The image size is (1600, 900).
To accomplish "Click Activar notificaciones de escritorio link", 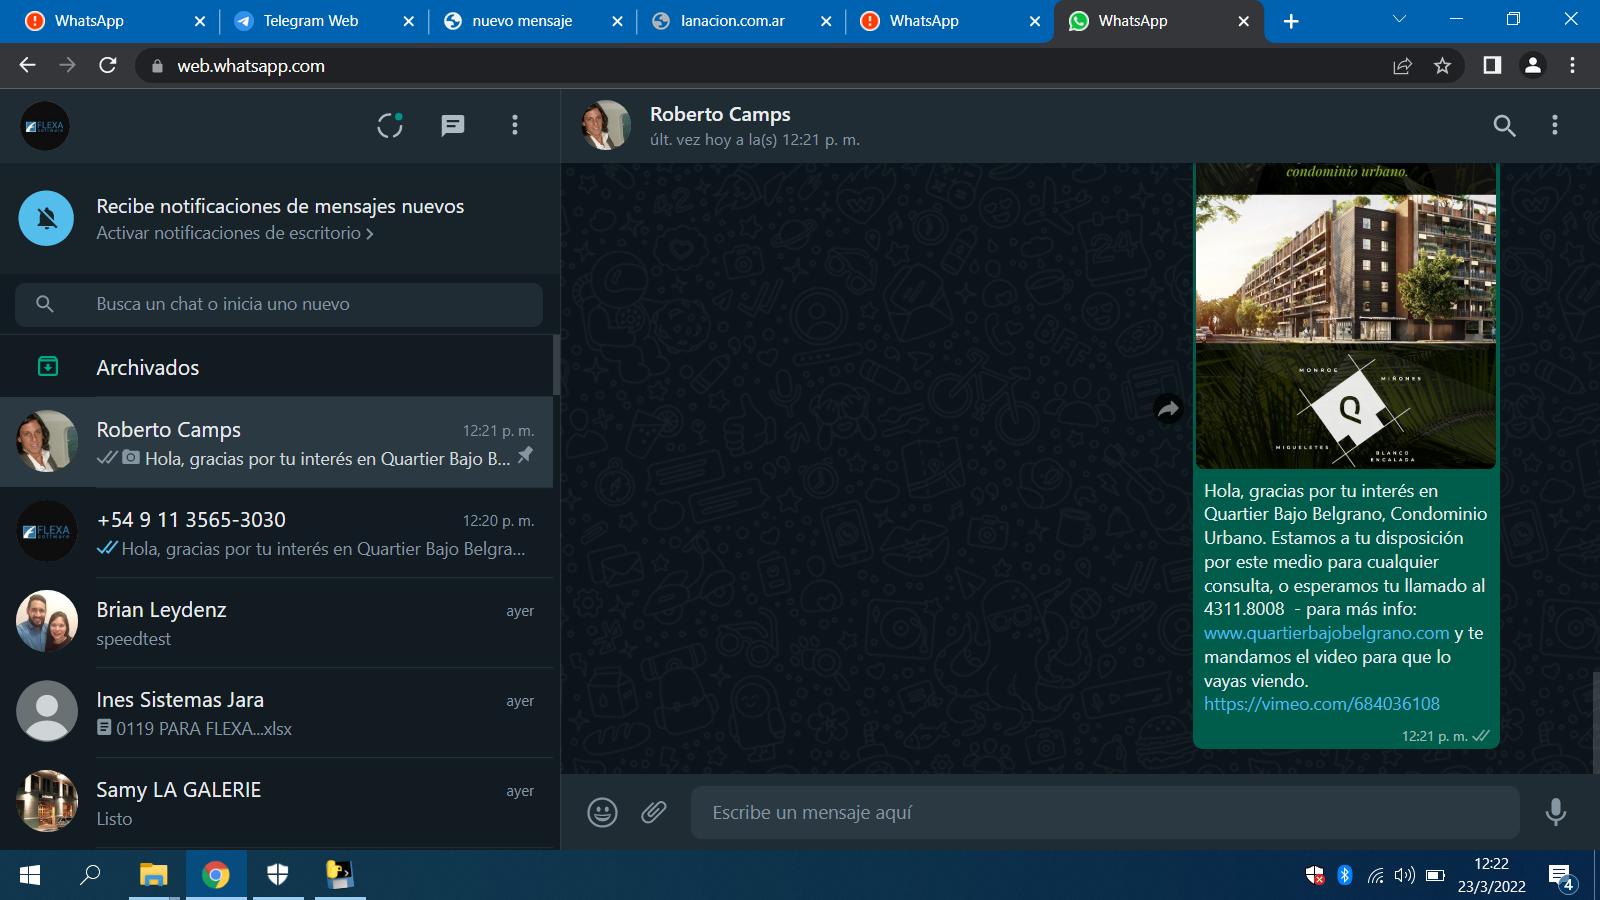I will (x=235, y=233).
